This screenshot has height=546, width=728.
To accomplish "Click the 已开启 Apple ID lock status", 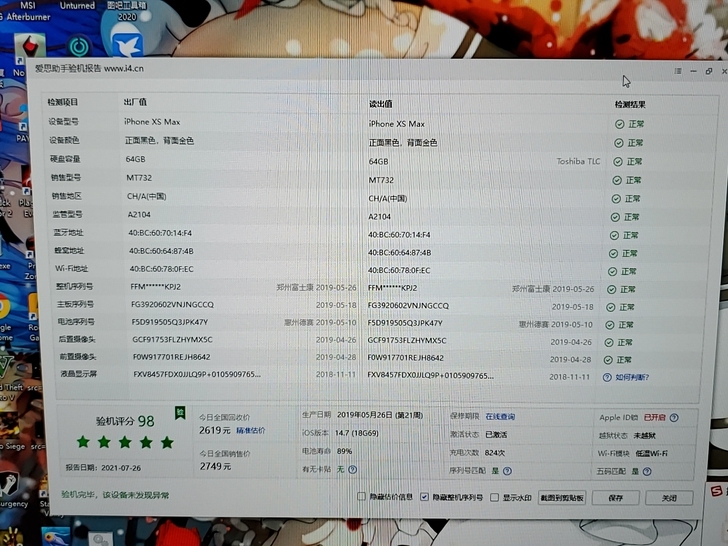I will (x=655, y=417).
